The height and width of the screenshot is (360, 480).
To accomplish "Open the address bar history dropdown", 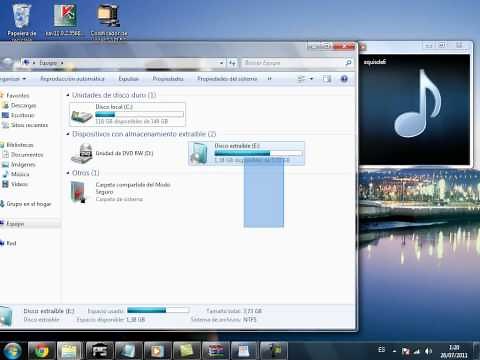I will point(222,63).
